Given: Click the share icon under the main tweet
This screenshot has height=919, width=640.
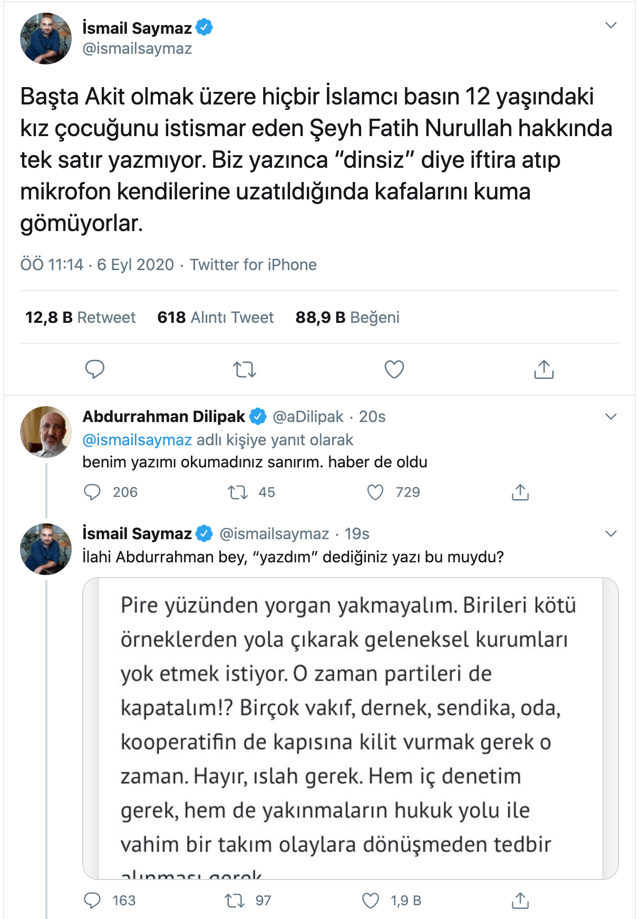Looking at the screenshot, I should (x=543, y=369).
